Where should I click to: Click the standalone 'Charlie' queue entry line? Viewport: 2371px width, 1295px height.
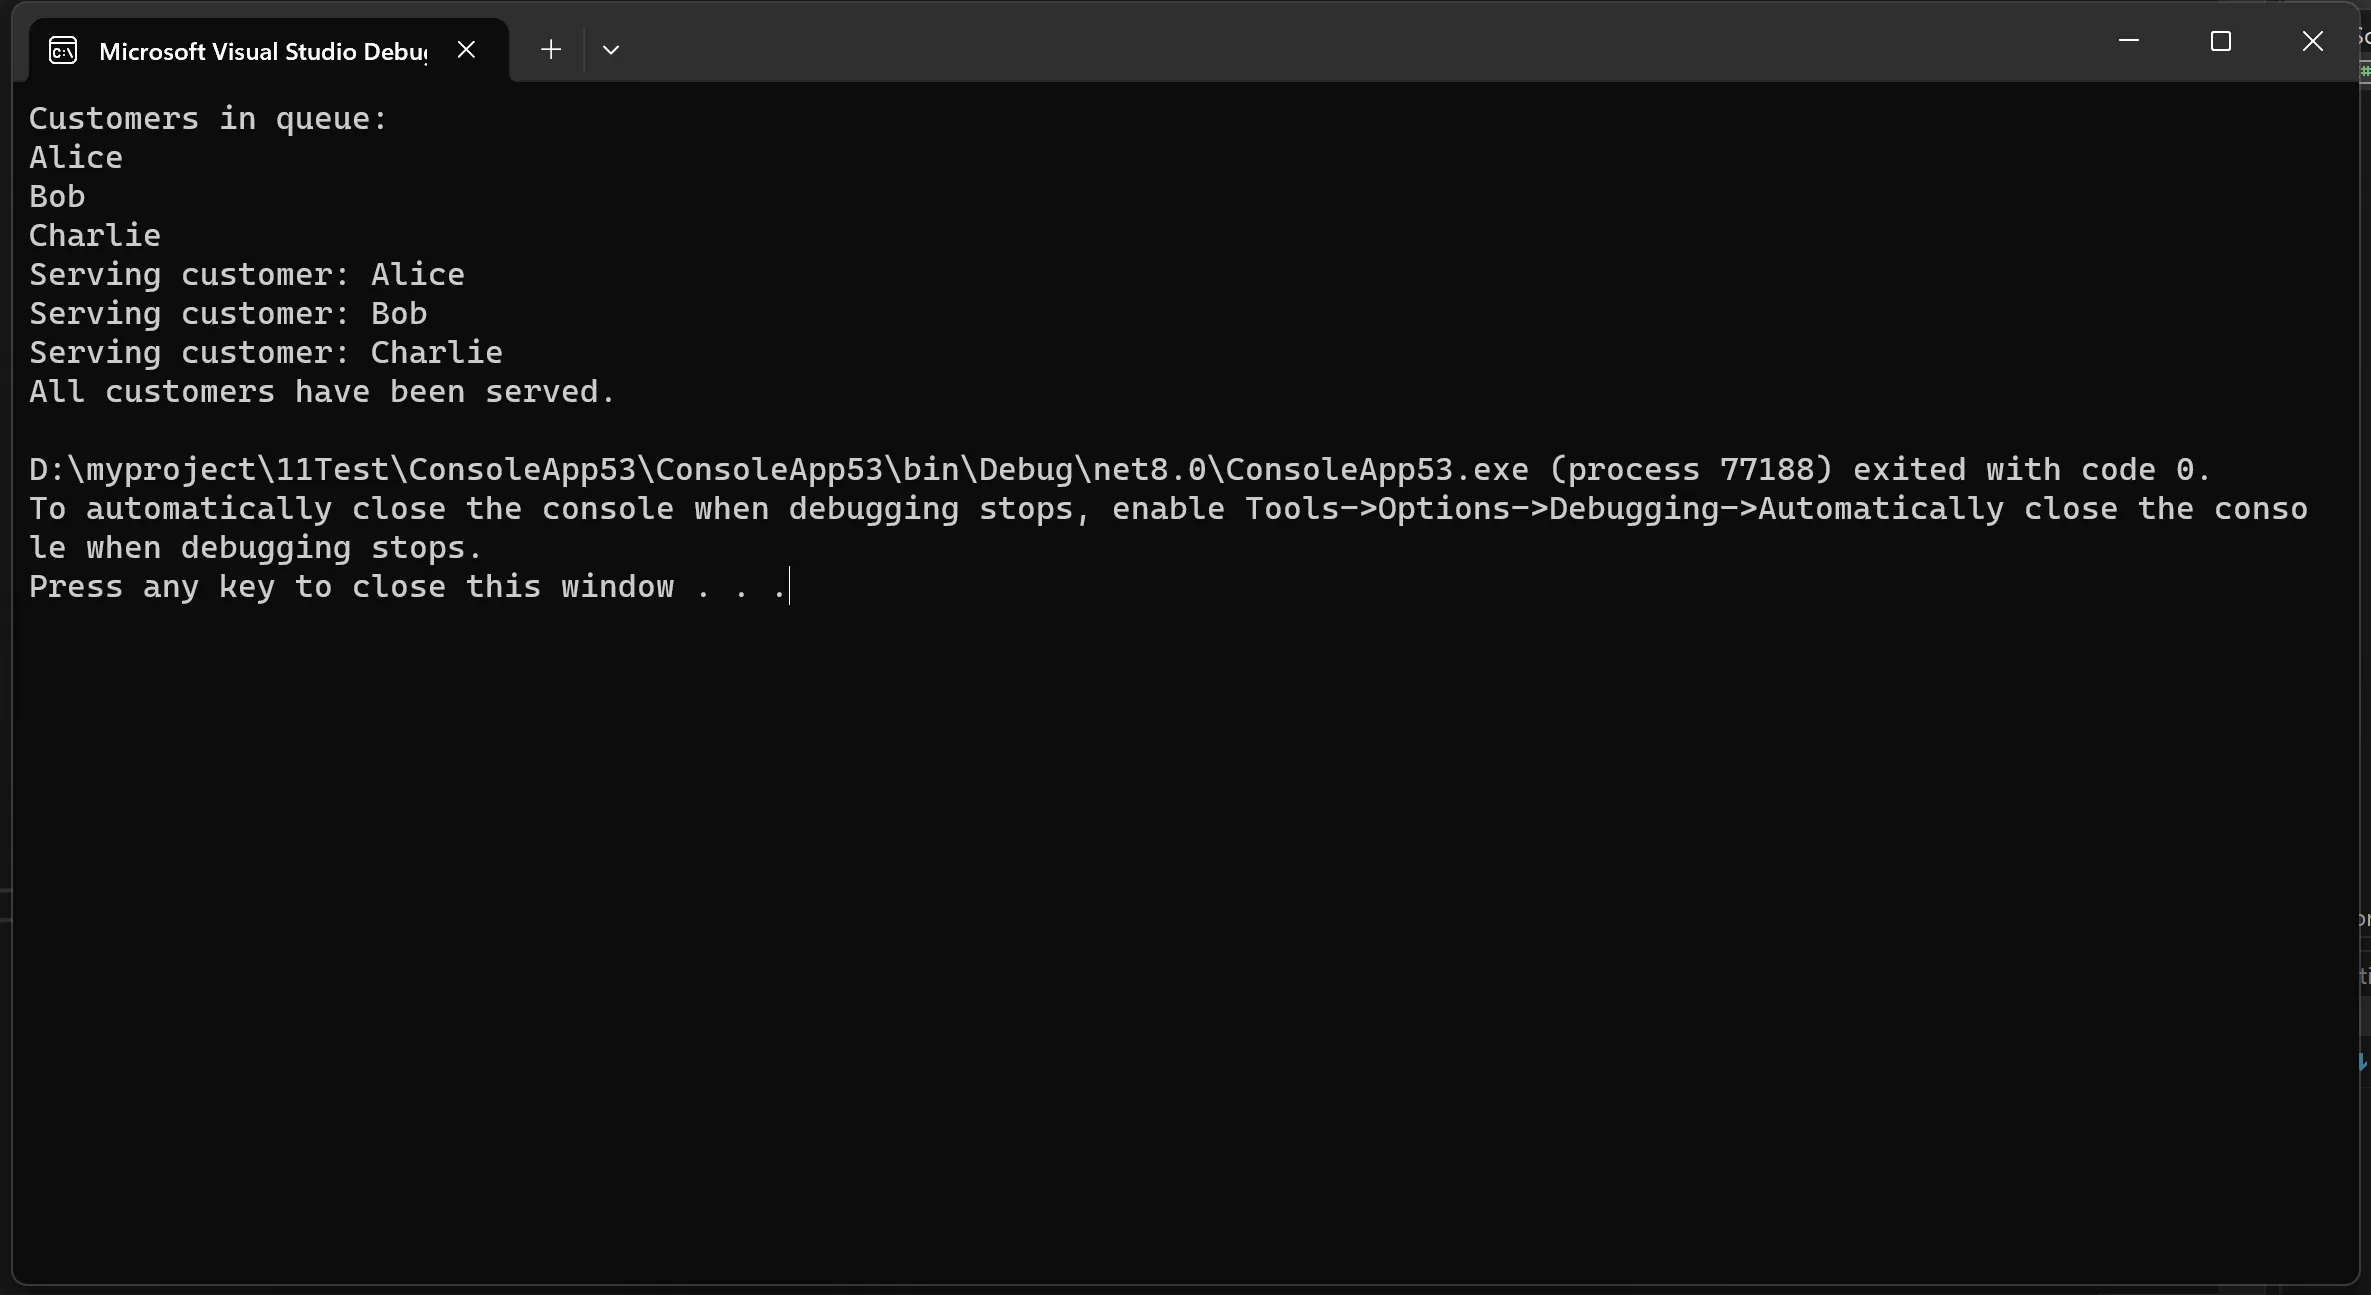(x=95, y=235)
